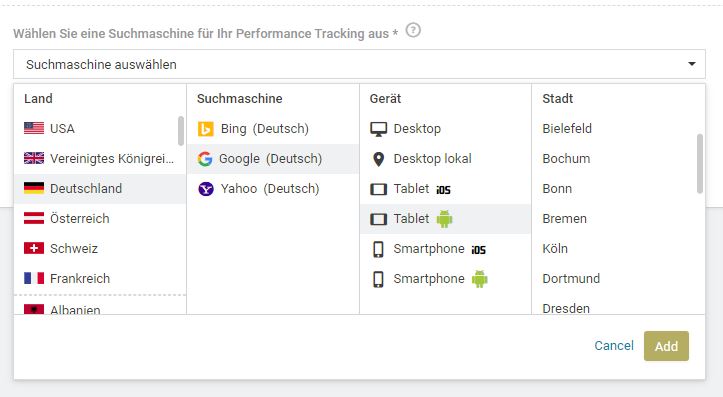Screen dimensions: 723x397
Task: Click the Cancel link
Action: pyautogui.click(x=614, y=346)
